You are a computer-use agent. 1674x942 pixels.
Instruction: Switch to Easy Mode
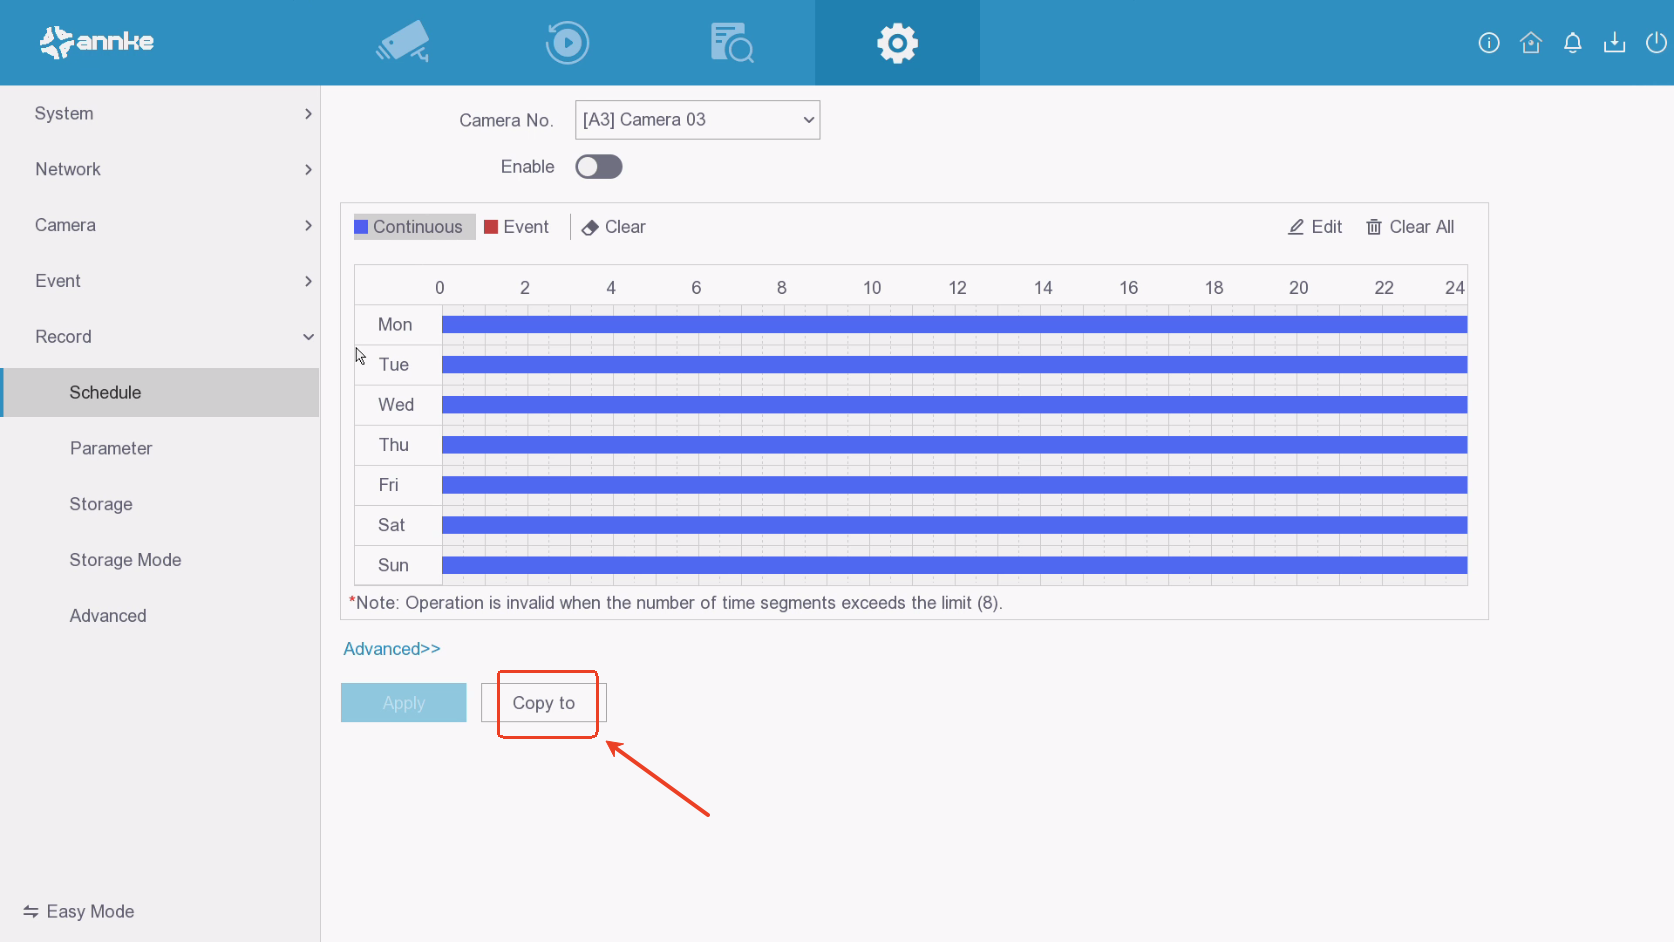pyautogui.click(x=79, y=911)
